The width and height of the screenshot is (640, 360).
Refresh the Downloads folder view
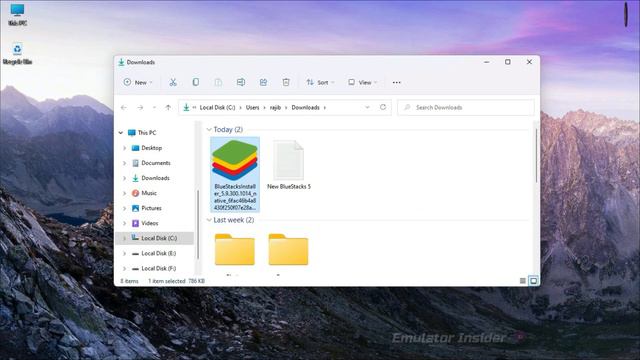tap(383, 107)
